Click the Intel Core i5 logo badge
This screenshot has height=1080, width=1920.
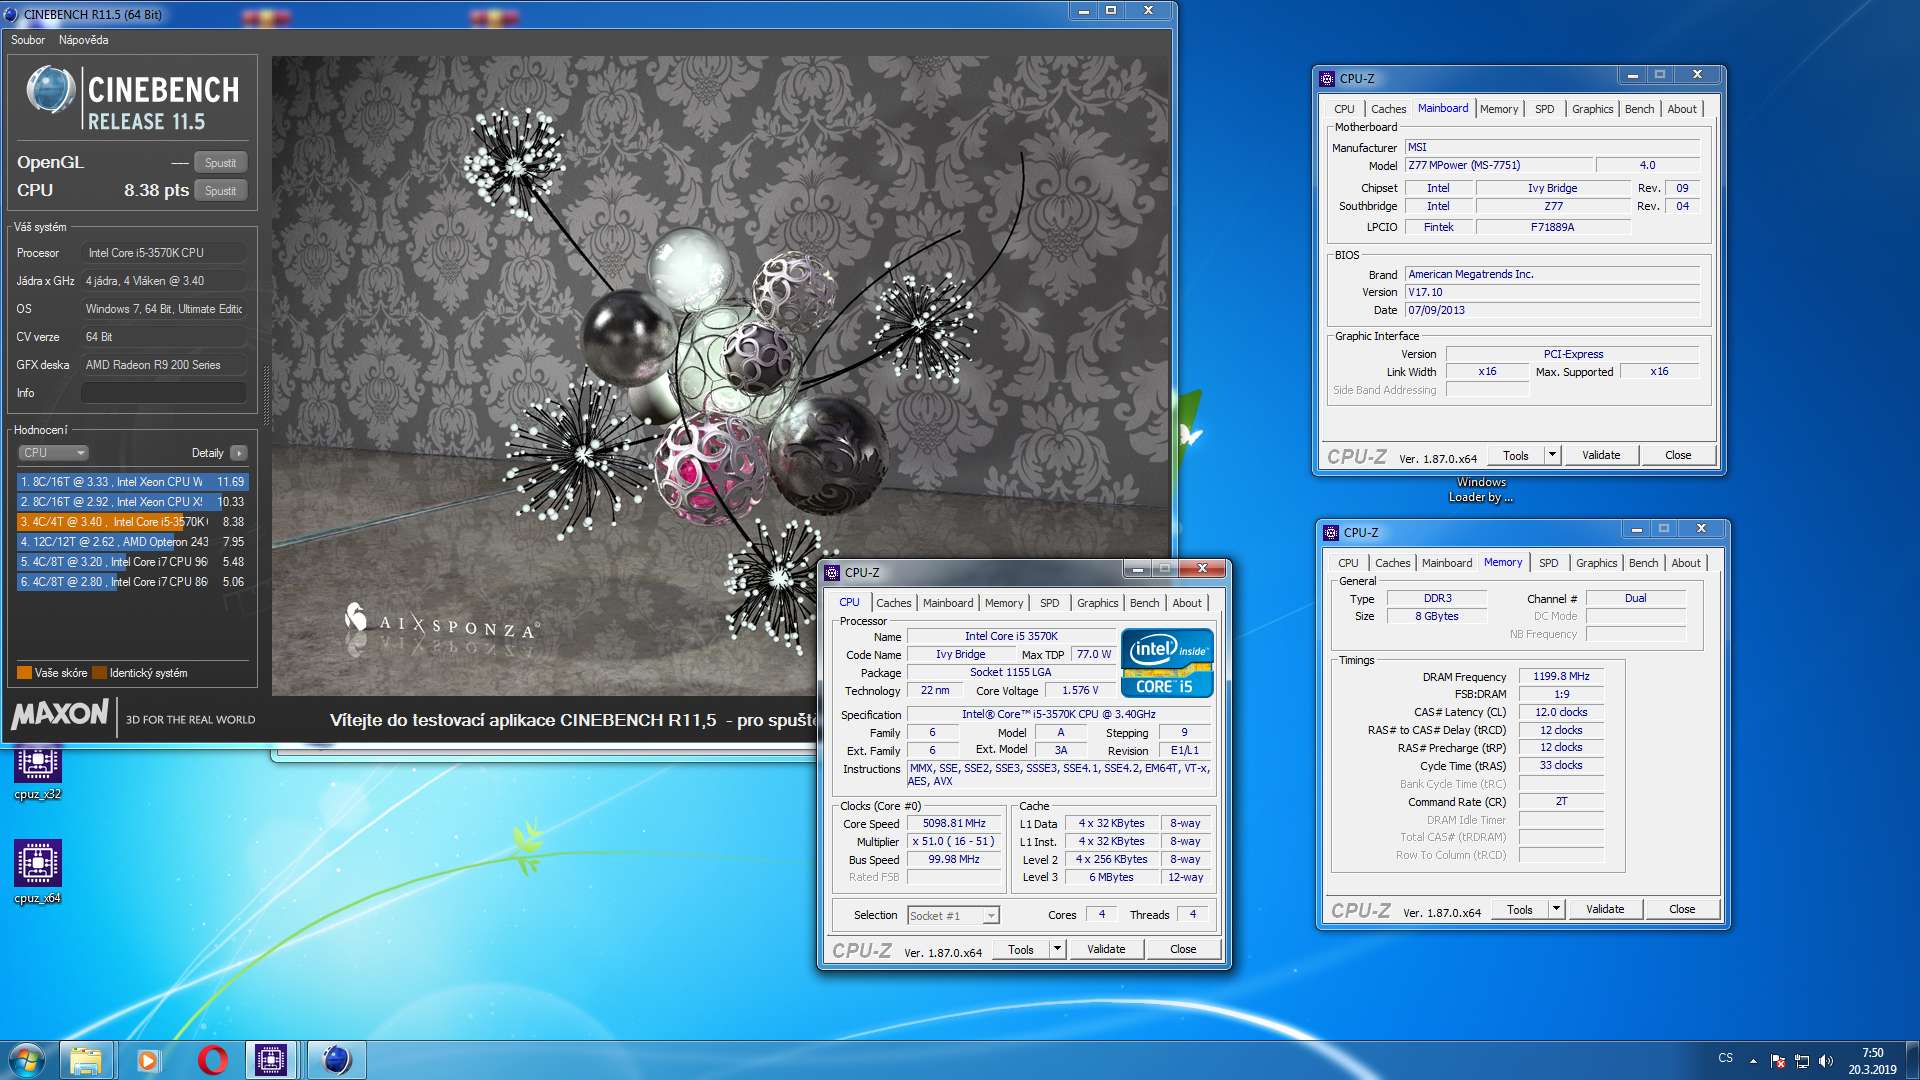coord(1167,662)
